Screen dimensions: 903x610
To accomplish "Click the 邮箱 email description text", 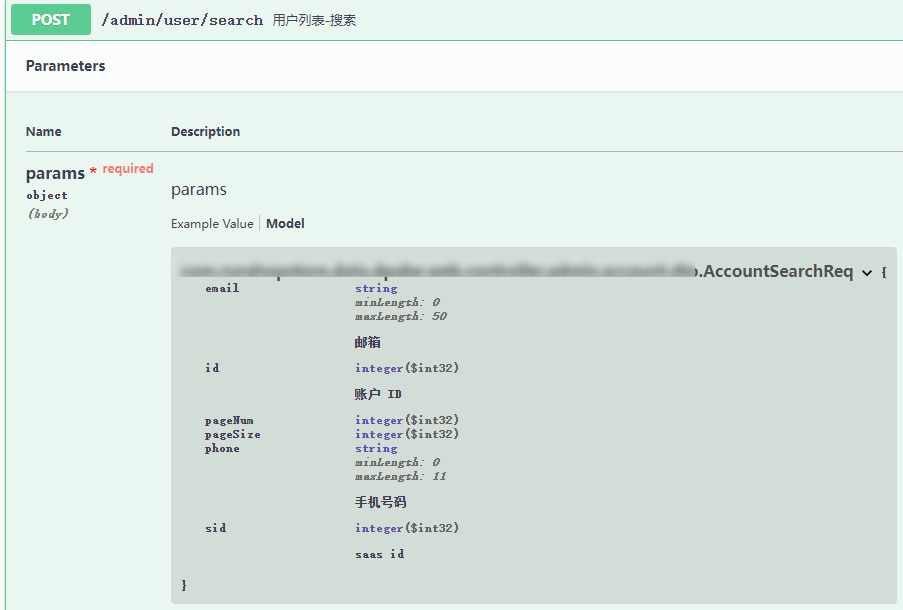I will [367, 342].
